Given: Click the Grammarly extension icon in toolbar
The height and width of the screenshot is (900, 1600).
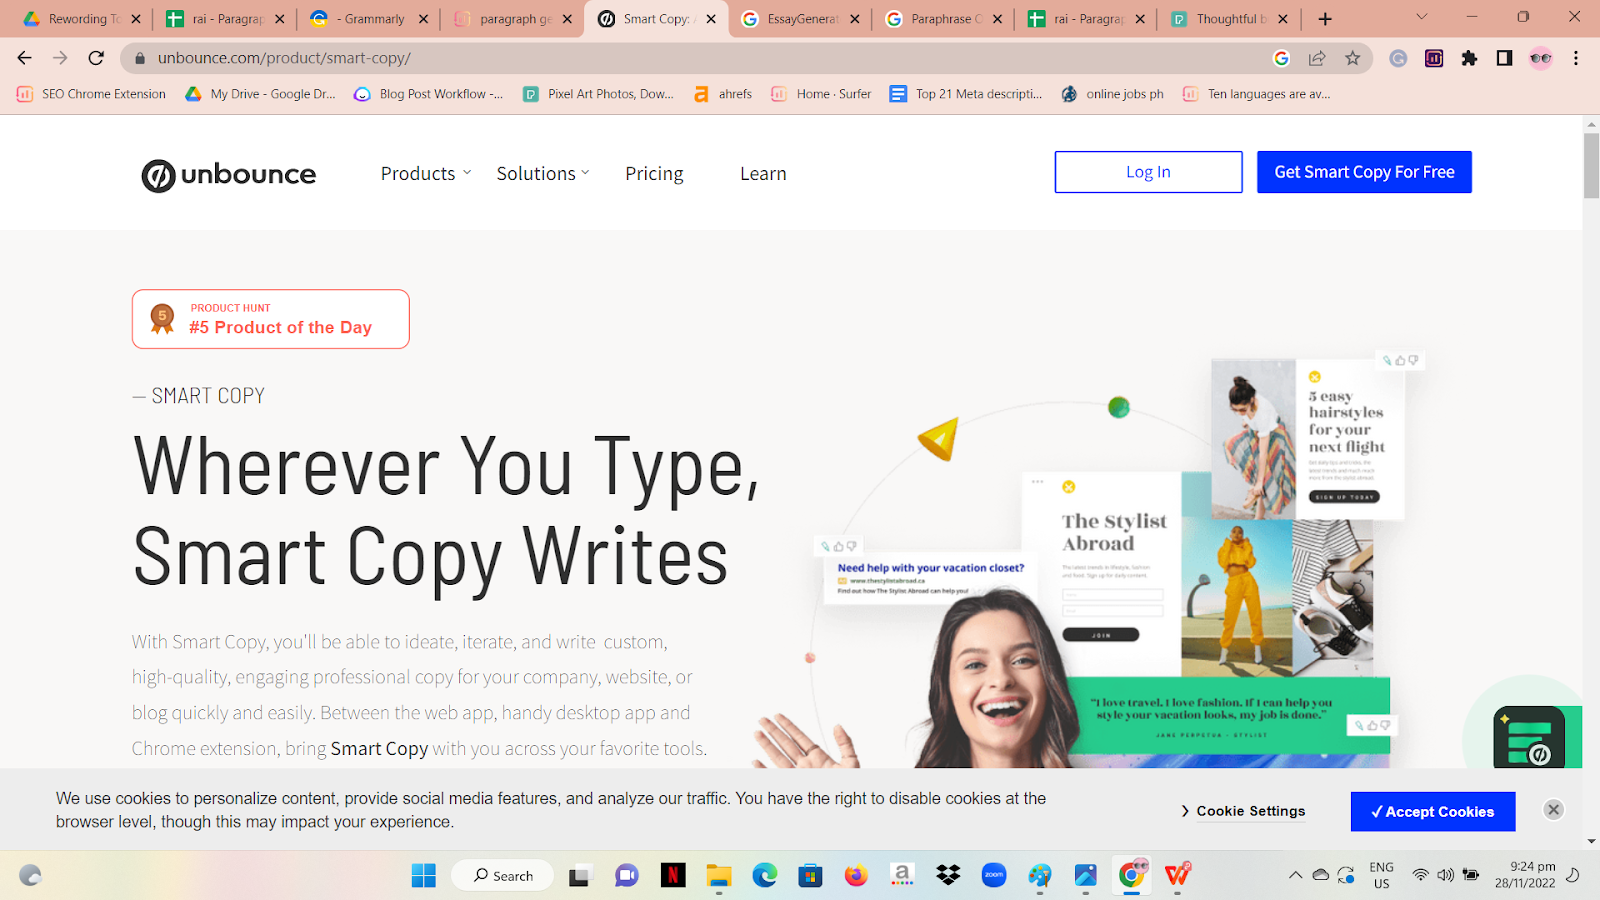Looking at the screenshot, I should (x=1398, y=58).
